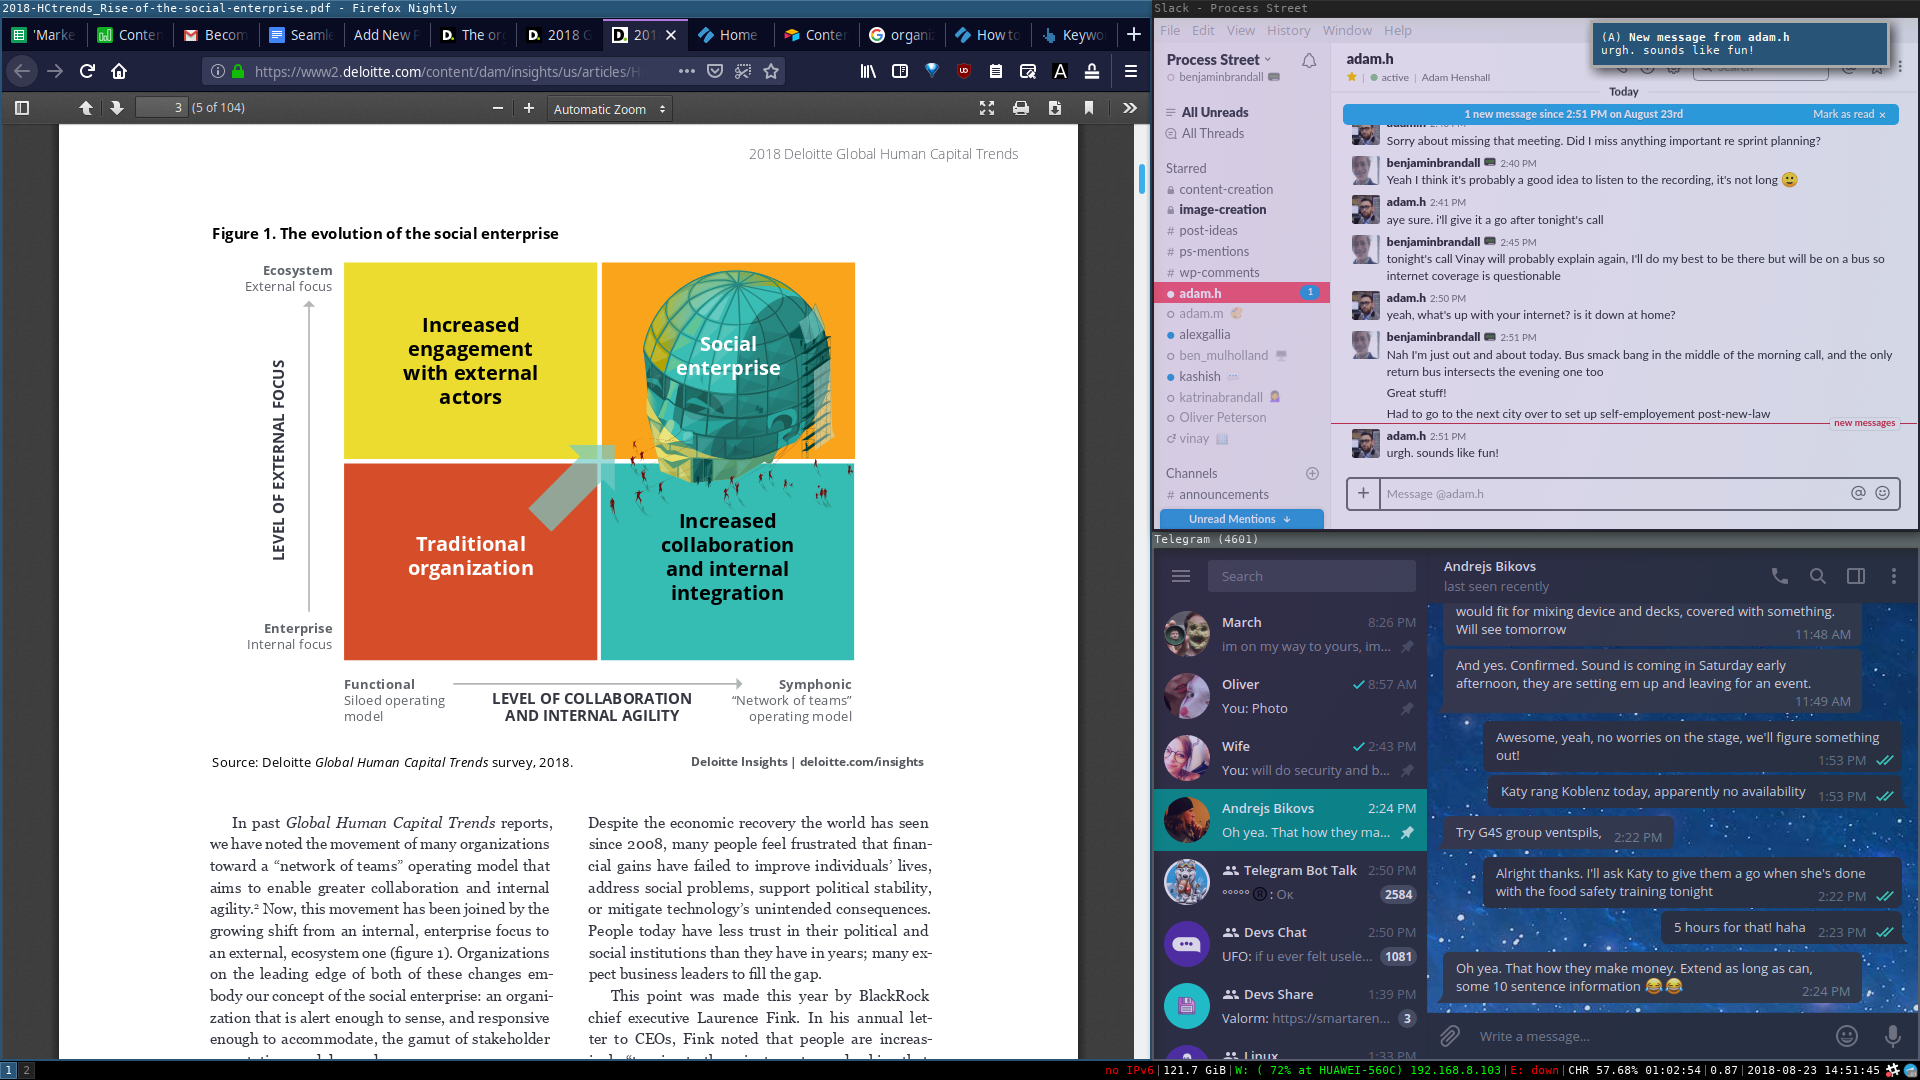Open page actions three-dot menu

point(686,71)
